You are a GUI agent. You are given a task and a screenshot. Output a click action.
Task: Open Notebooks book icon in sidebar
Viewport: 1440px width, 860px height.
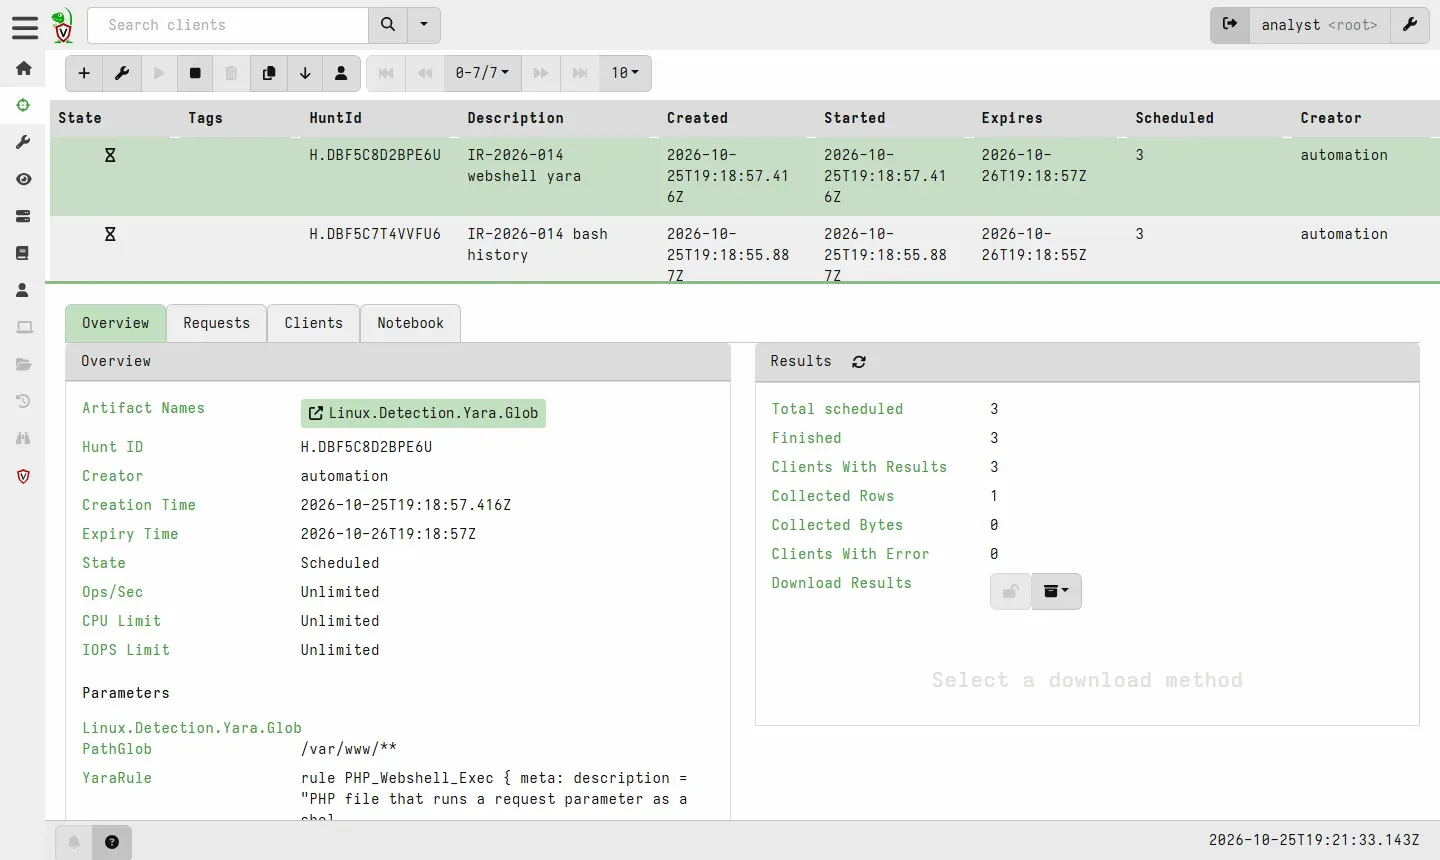pos(23,253)
